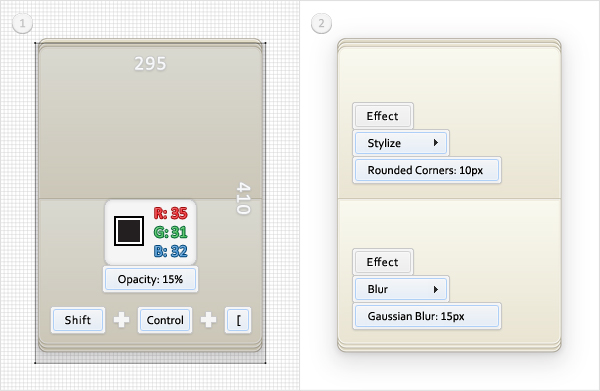
Task: Click the Blur submenu arrow
Action: pyautogui.click(x=435, y=289)
